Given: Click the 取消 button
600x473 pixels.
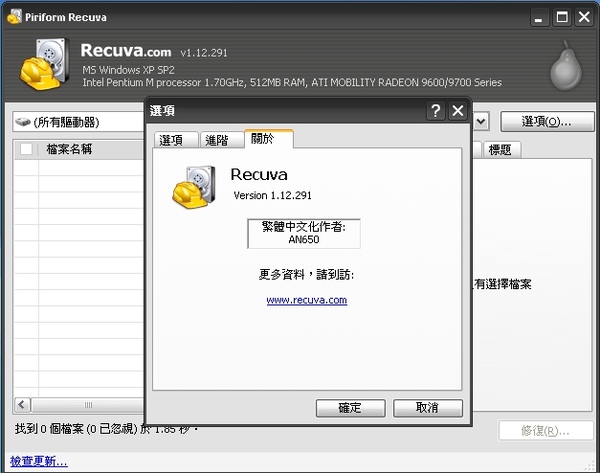Looking at the screenshot, I should 428,408.
